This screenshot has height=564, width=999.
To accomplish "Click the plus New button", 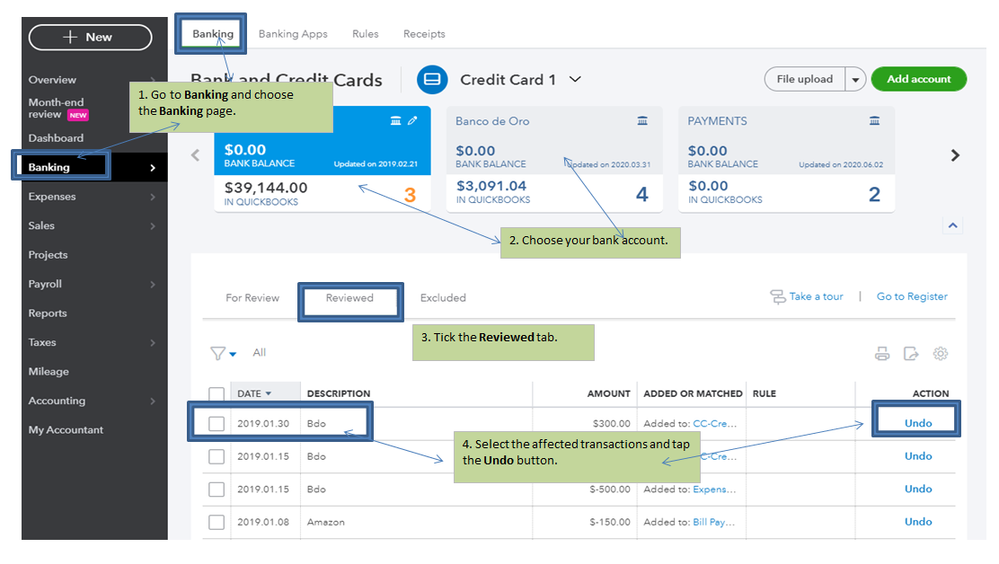I will click(90, 37).
